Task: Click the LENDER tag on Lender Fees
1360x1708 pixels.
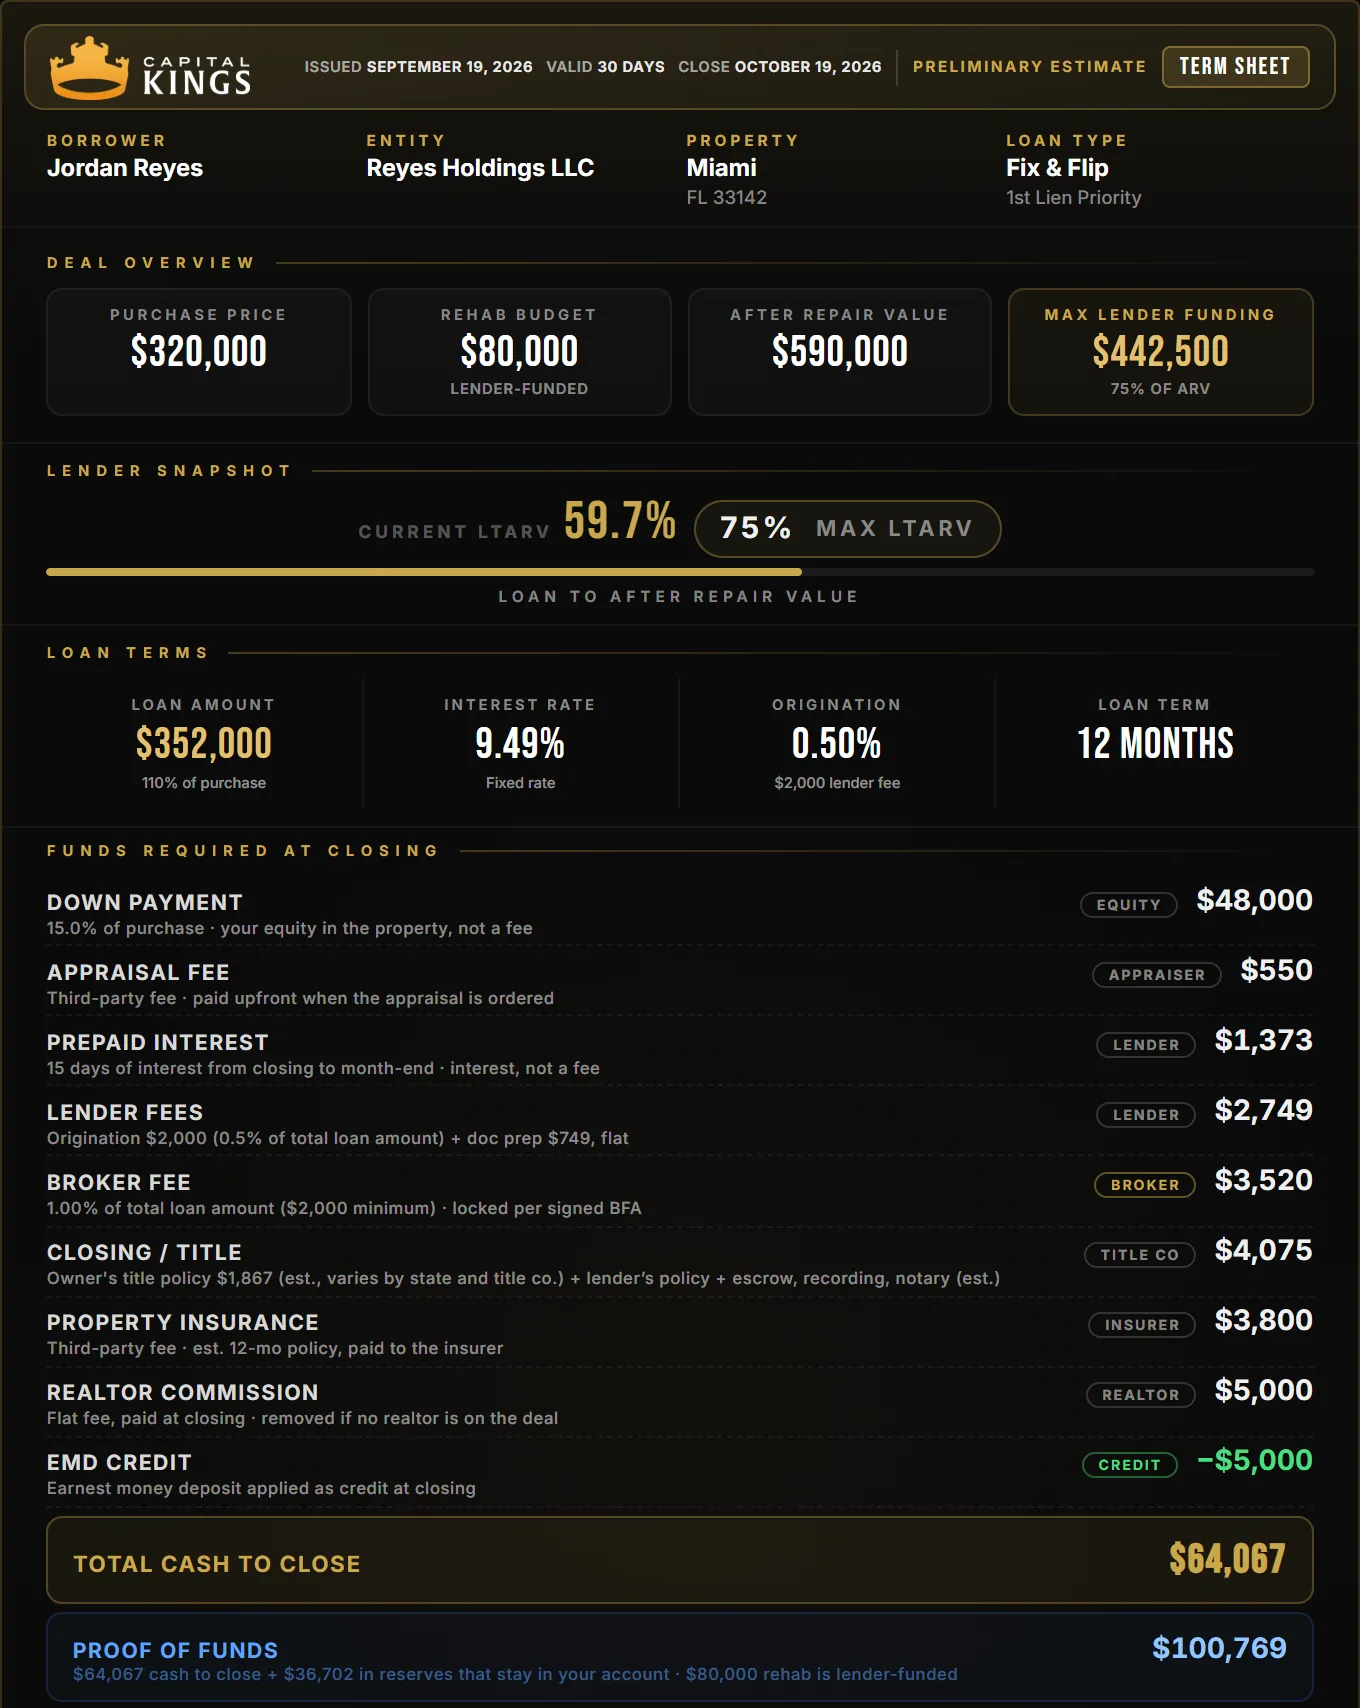Action: (1146, 1115)
